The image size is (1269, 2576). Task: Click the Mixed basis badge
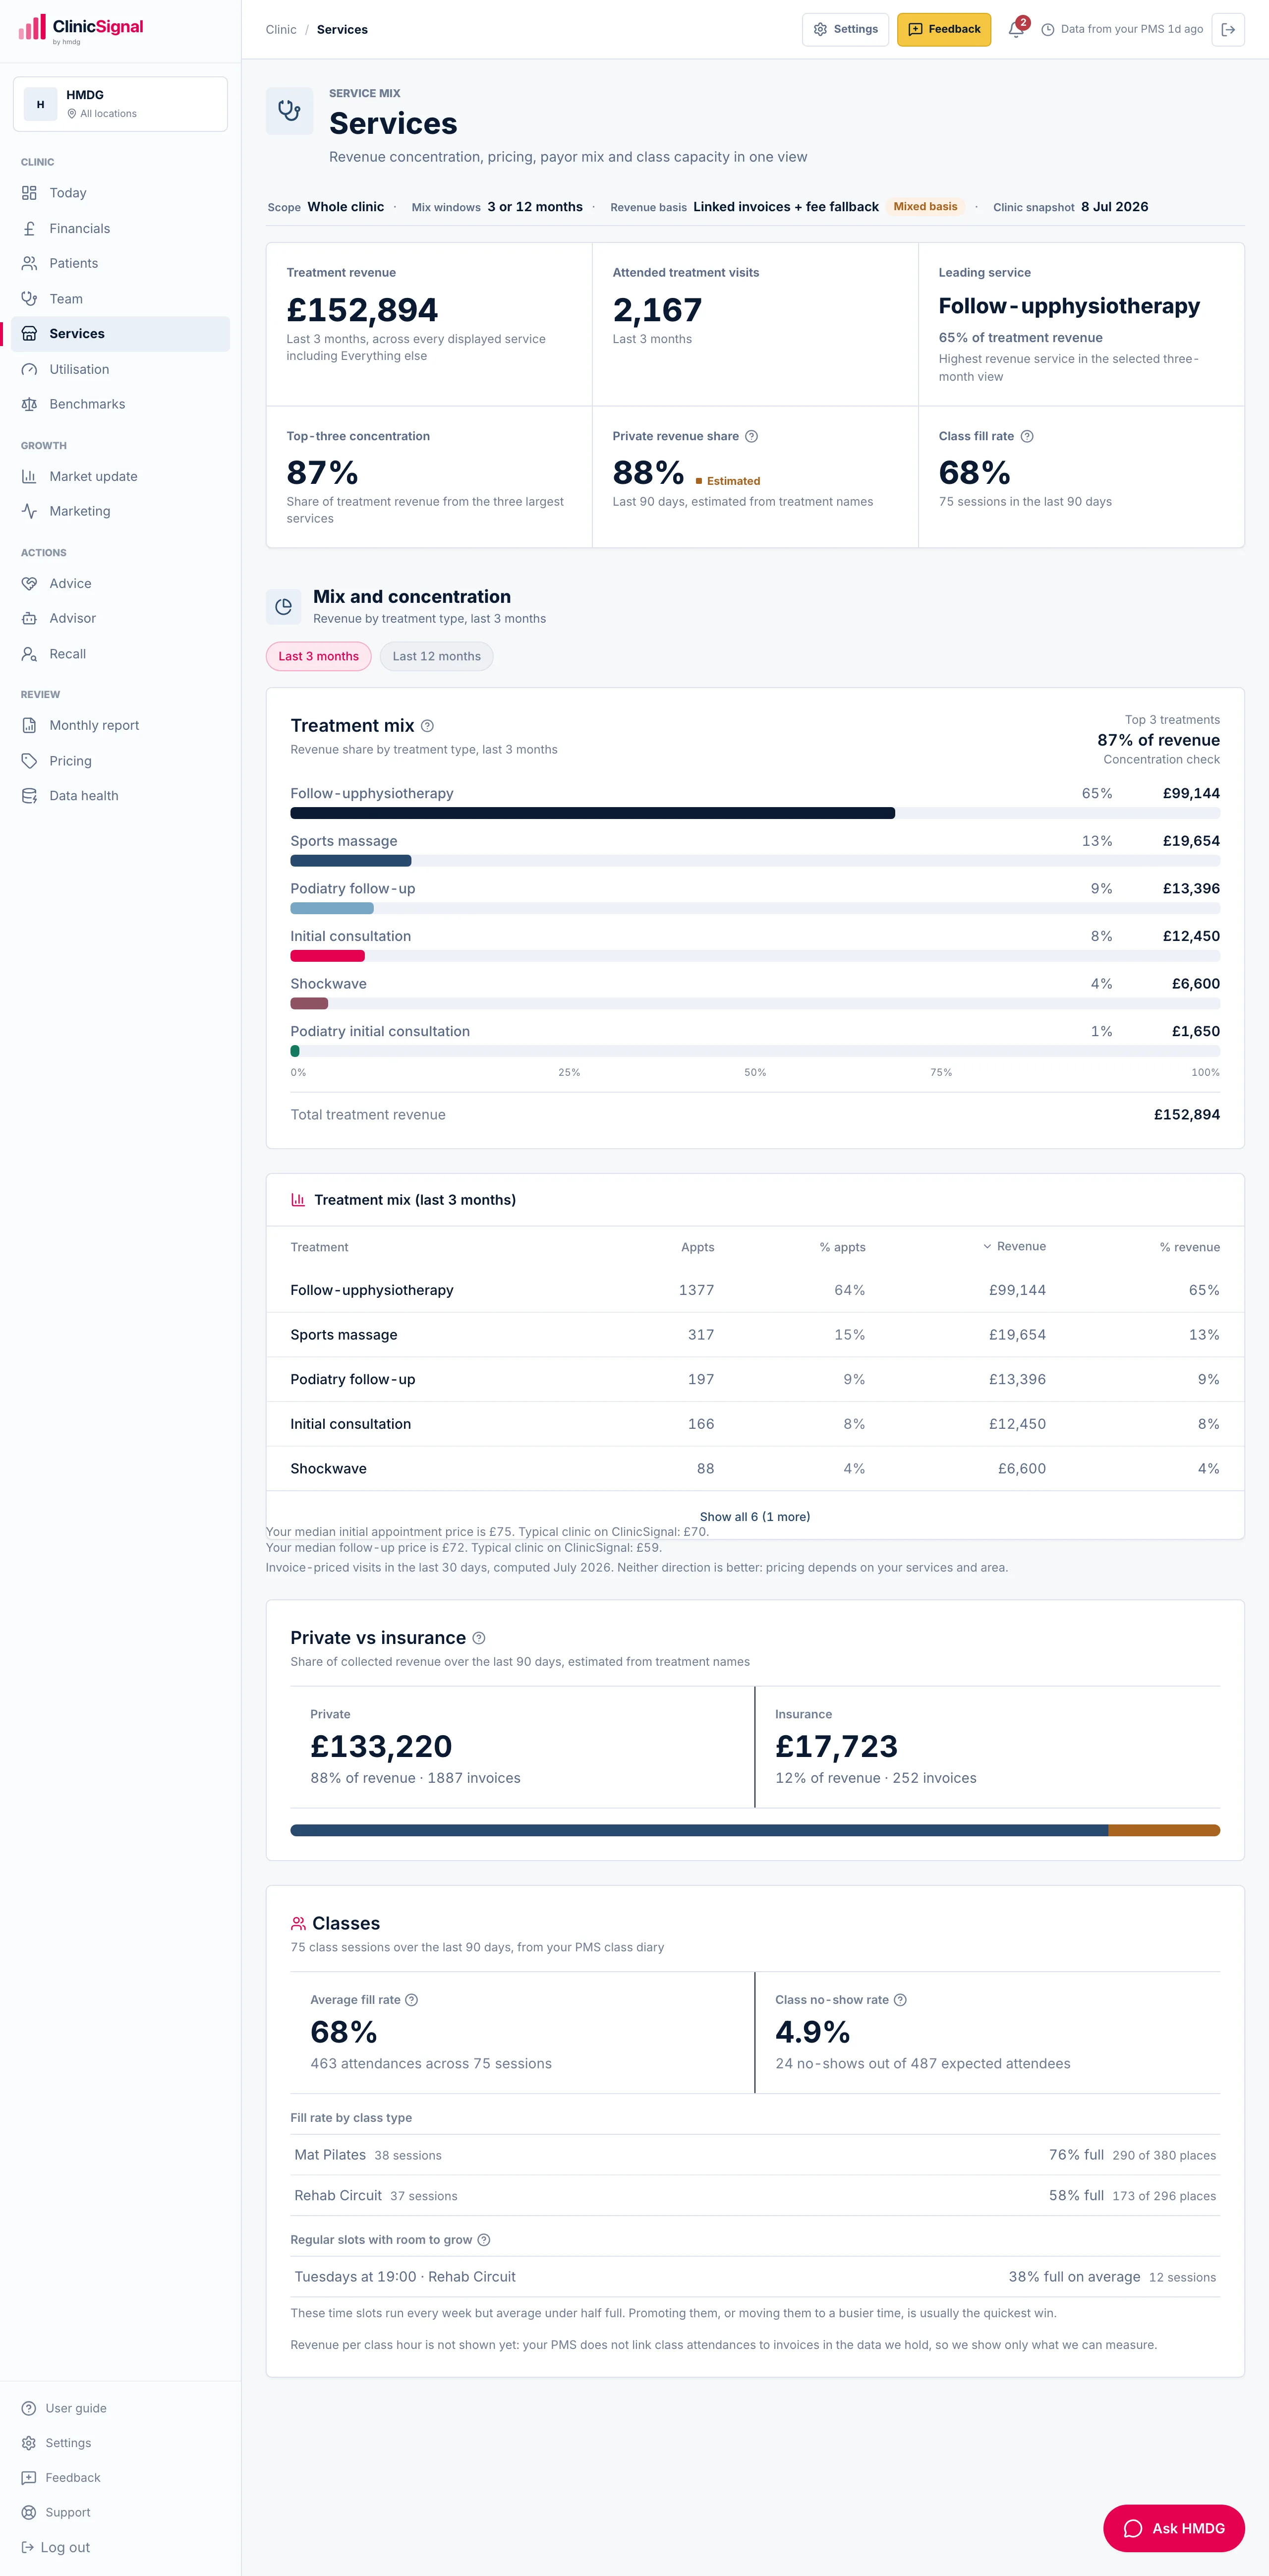[925, 207]
